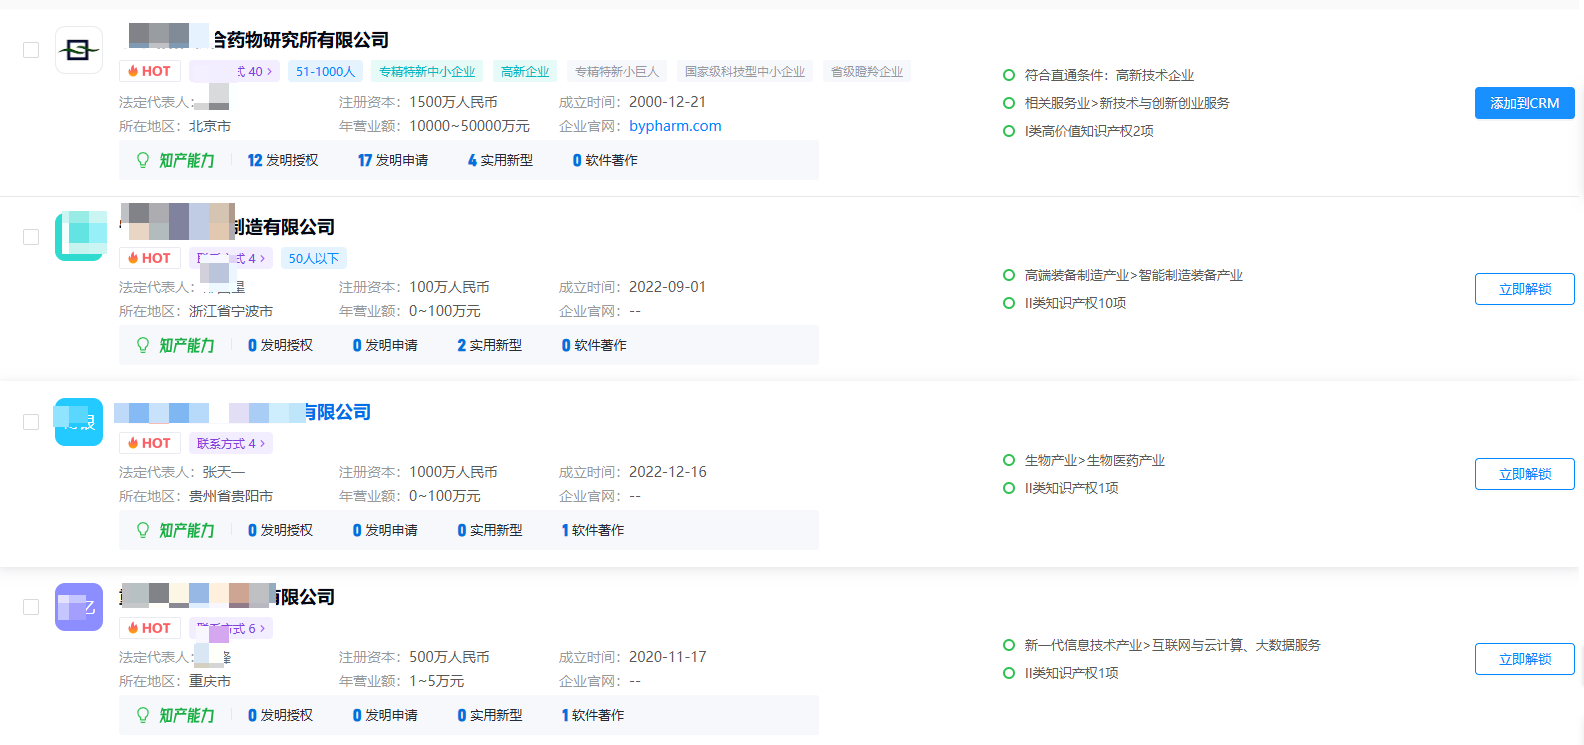Click the HOT flame badge on the first company
Image resolution: width=1584 pixels, height=745 pixels.
click(150, 71)
